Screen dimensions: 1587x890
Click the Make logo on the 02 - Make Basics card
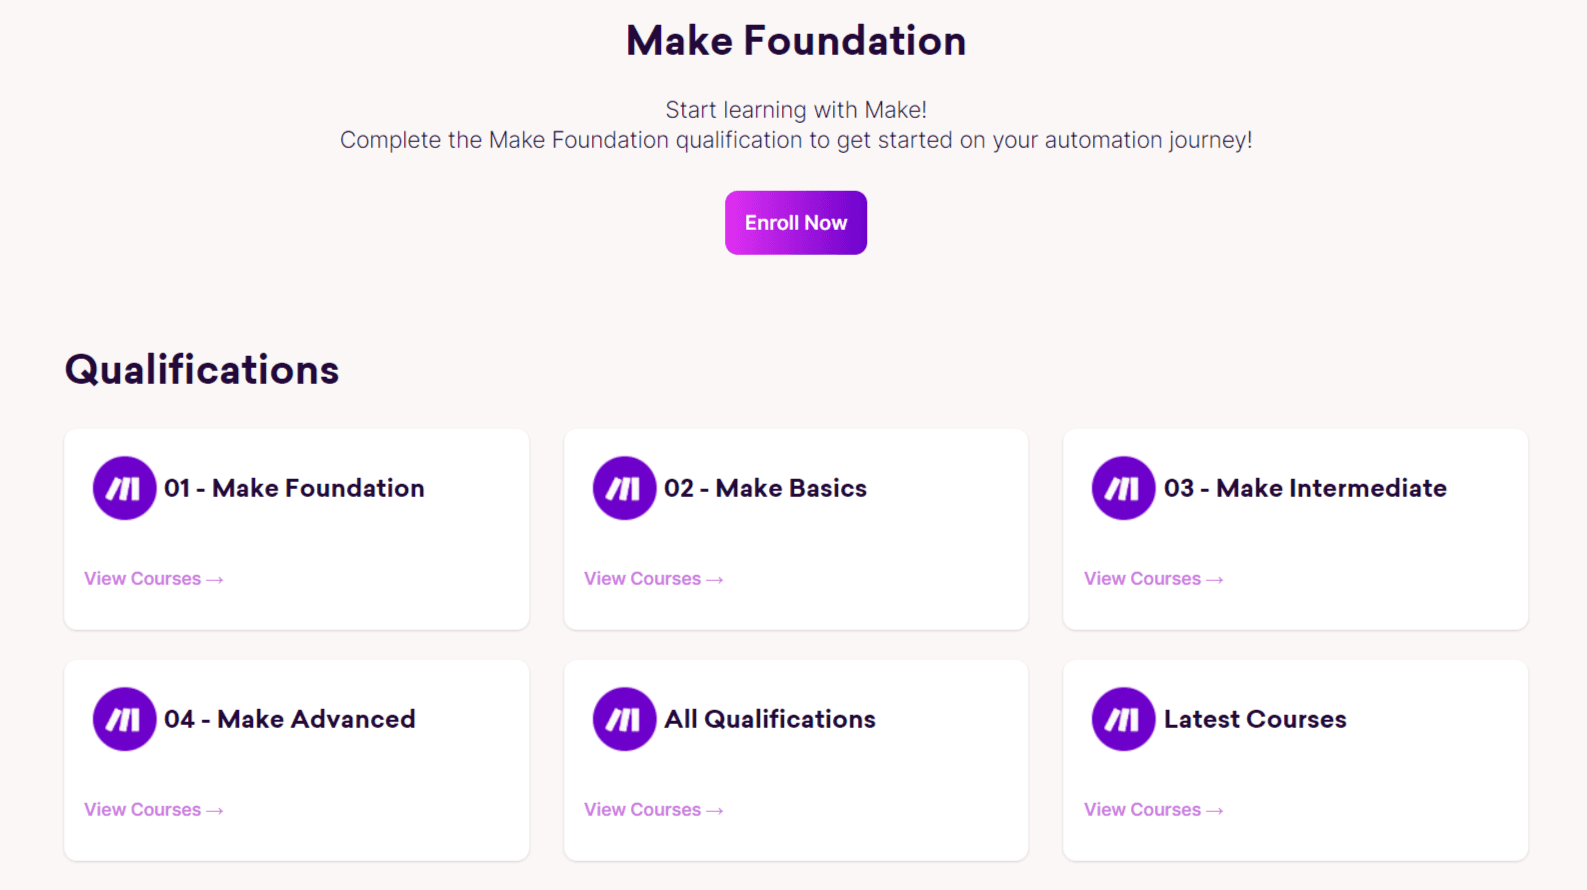[623, 488]
